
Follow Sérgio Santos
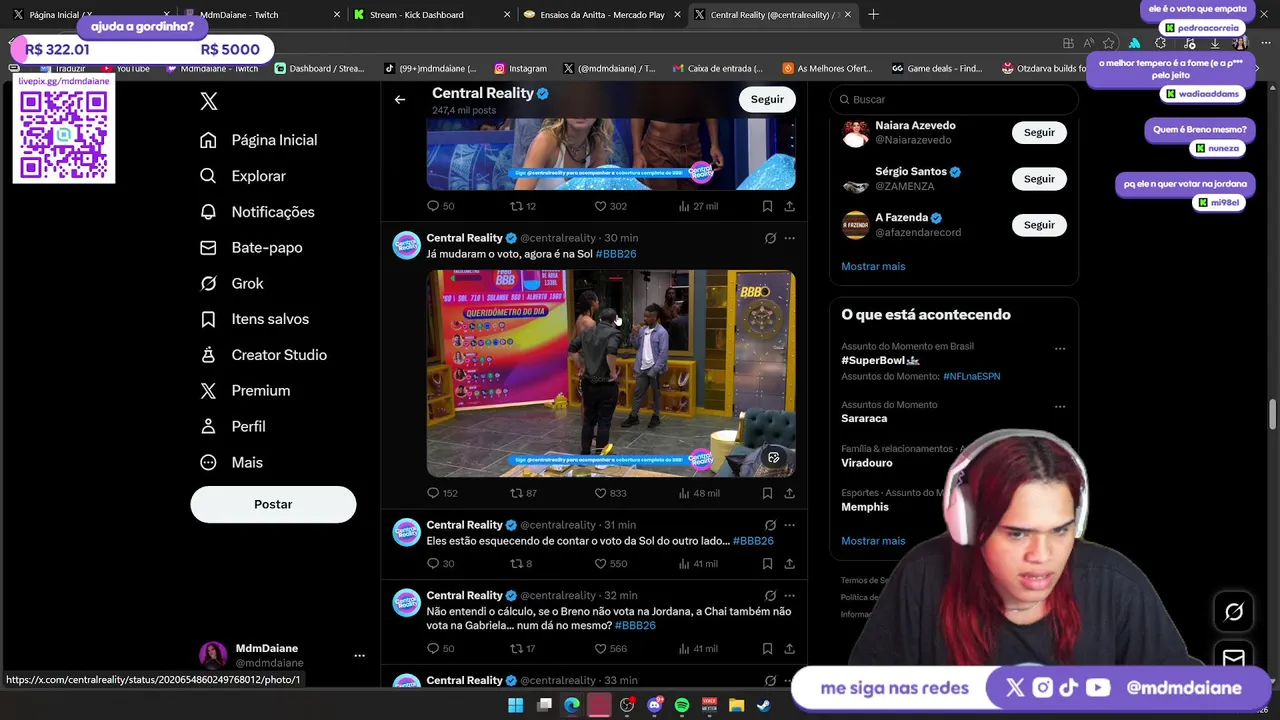(x=1039, y=178)
